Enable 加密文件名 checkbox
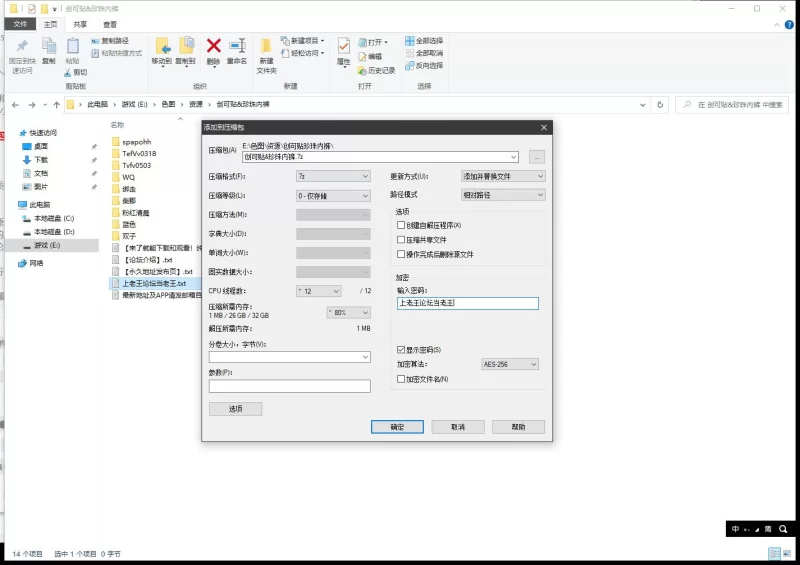This screenshot has height=565, width=800. point(400,379)
